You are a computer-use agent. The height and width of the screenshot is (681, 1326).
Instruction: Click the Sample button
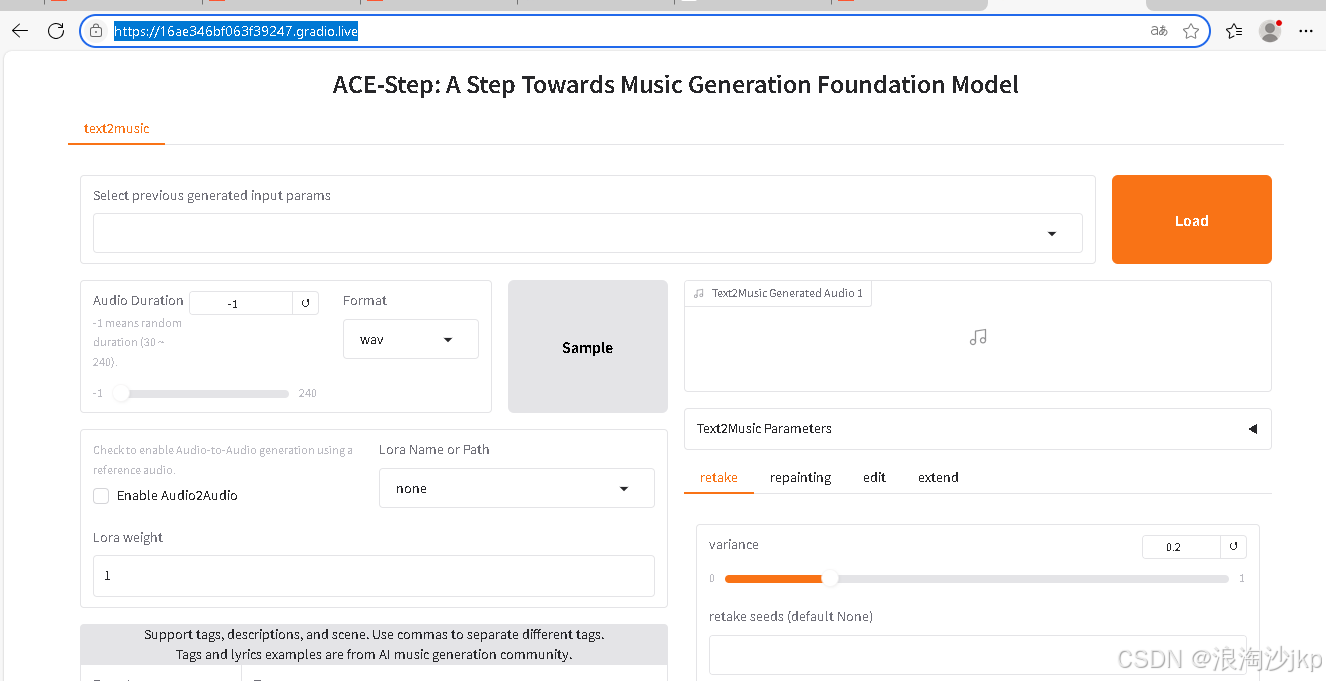587,347
